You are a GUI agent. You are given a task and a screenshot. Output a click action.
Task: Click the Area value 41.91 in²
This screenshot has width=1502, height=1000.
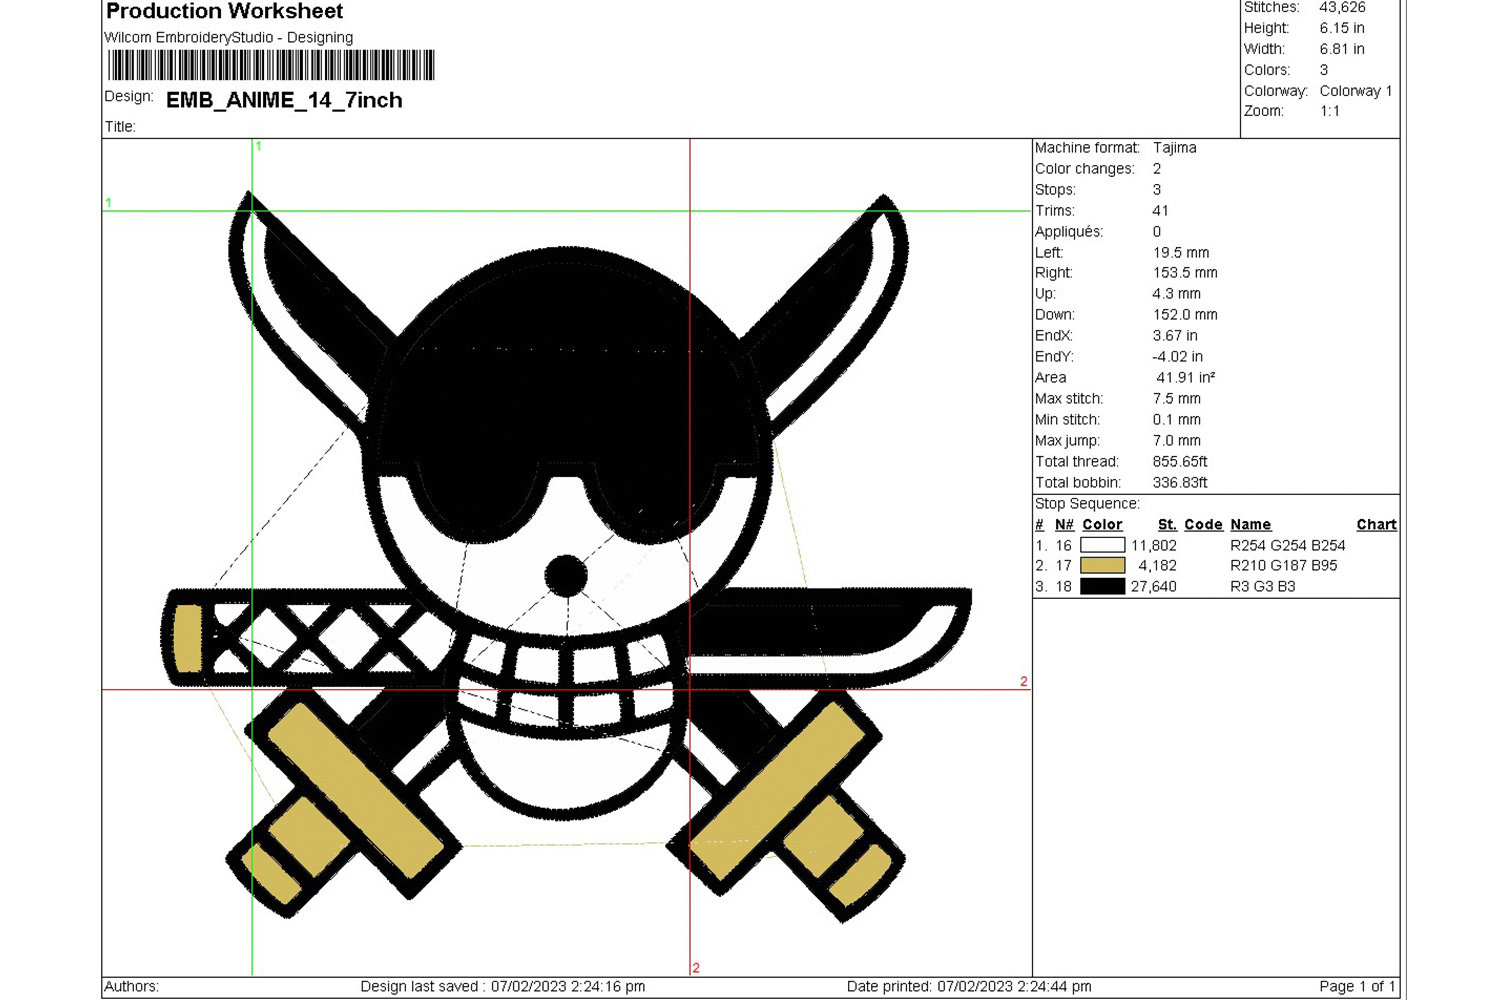(1186, 377)
